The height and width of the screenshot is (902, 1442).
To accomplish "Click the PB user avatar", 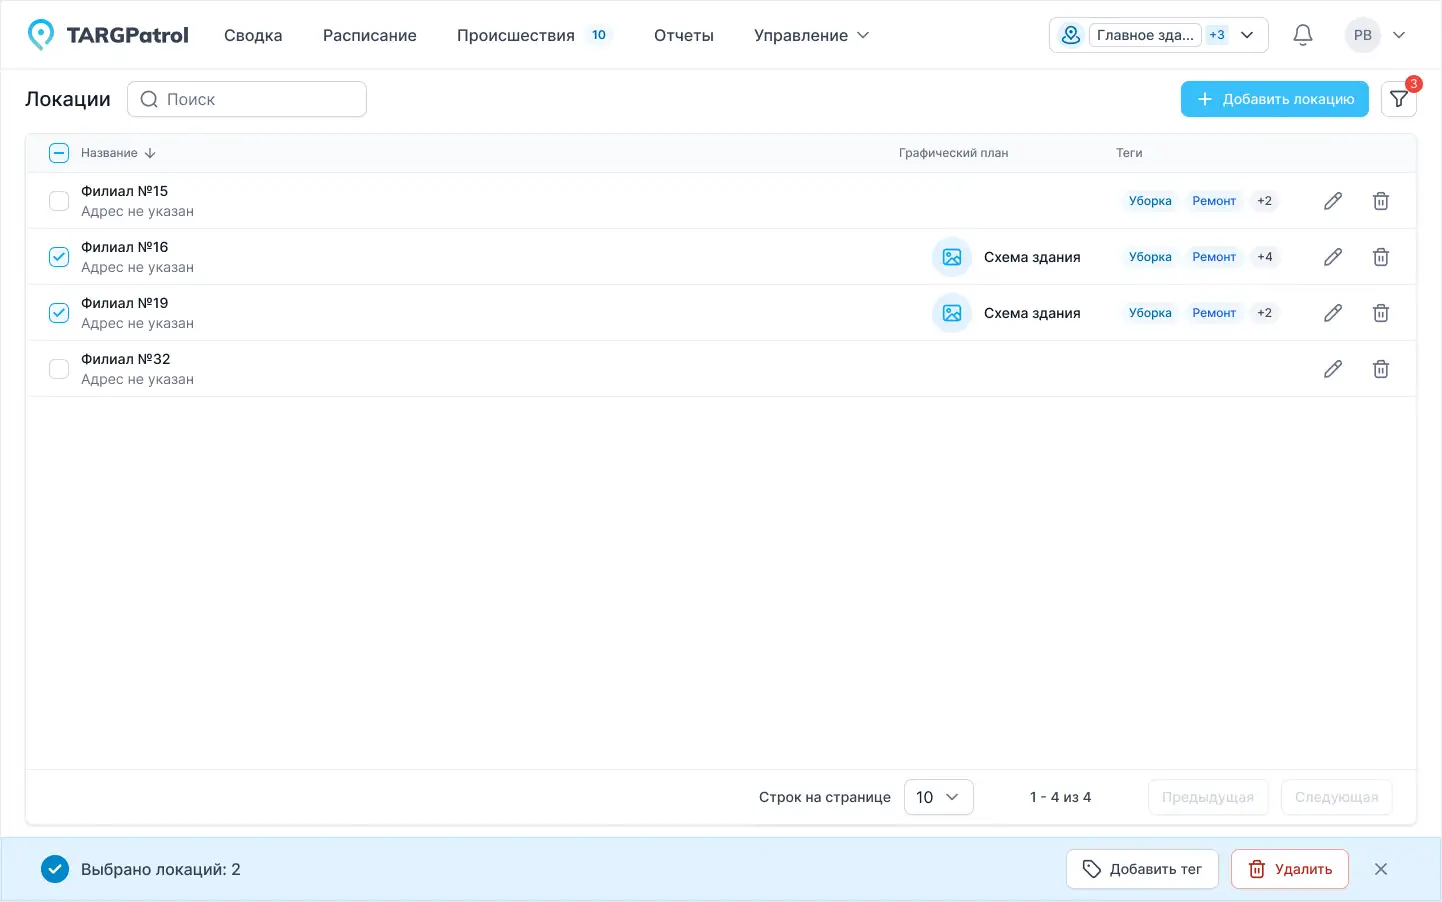I will (x=1363, y=35).
